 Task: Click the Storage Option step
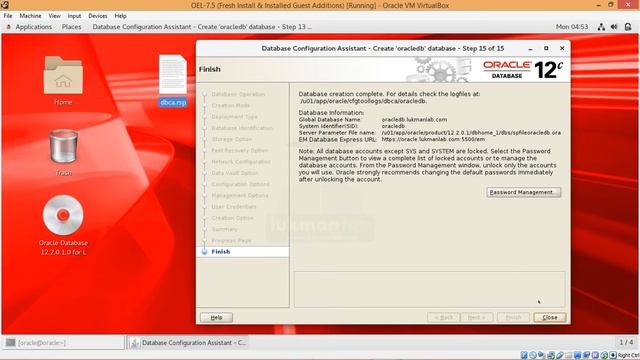[231, 139]
